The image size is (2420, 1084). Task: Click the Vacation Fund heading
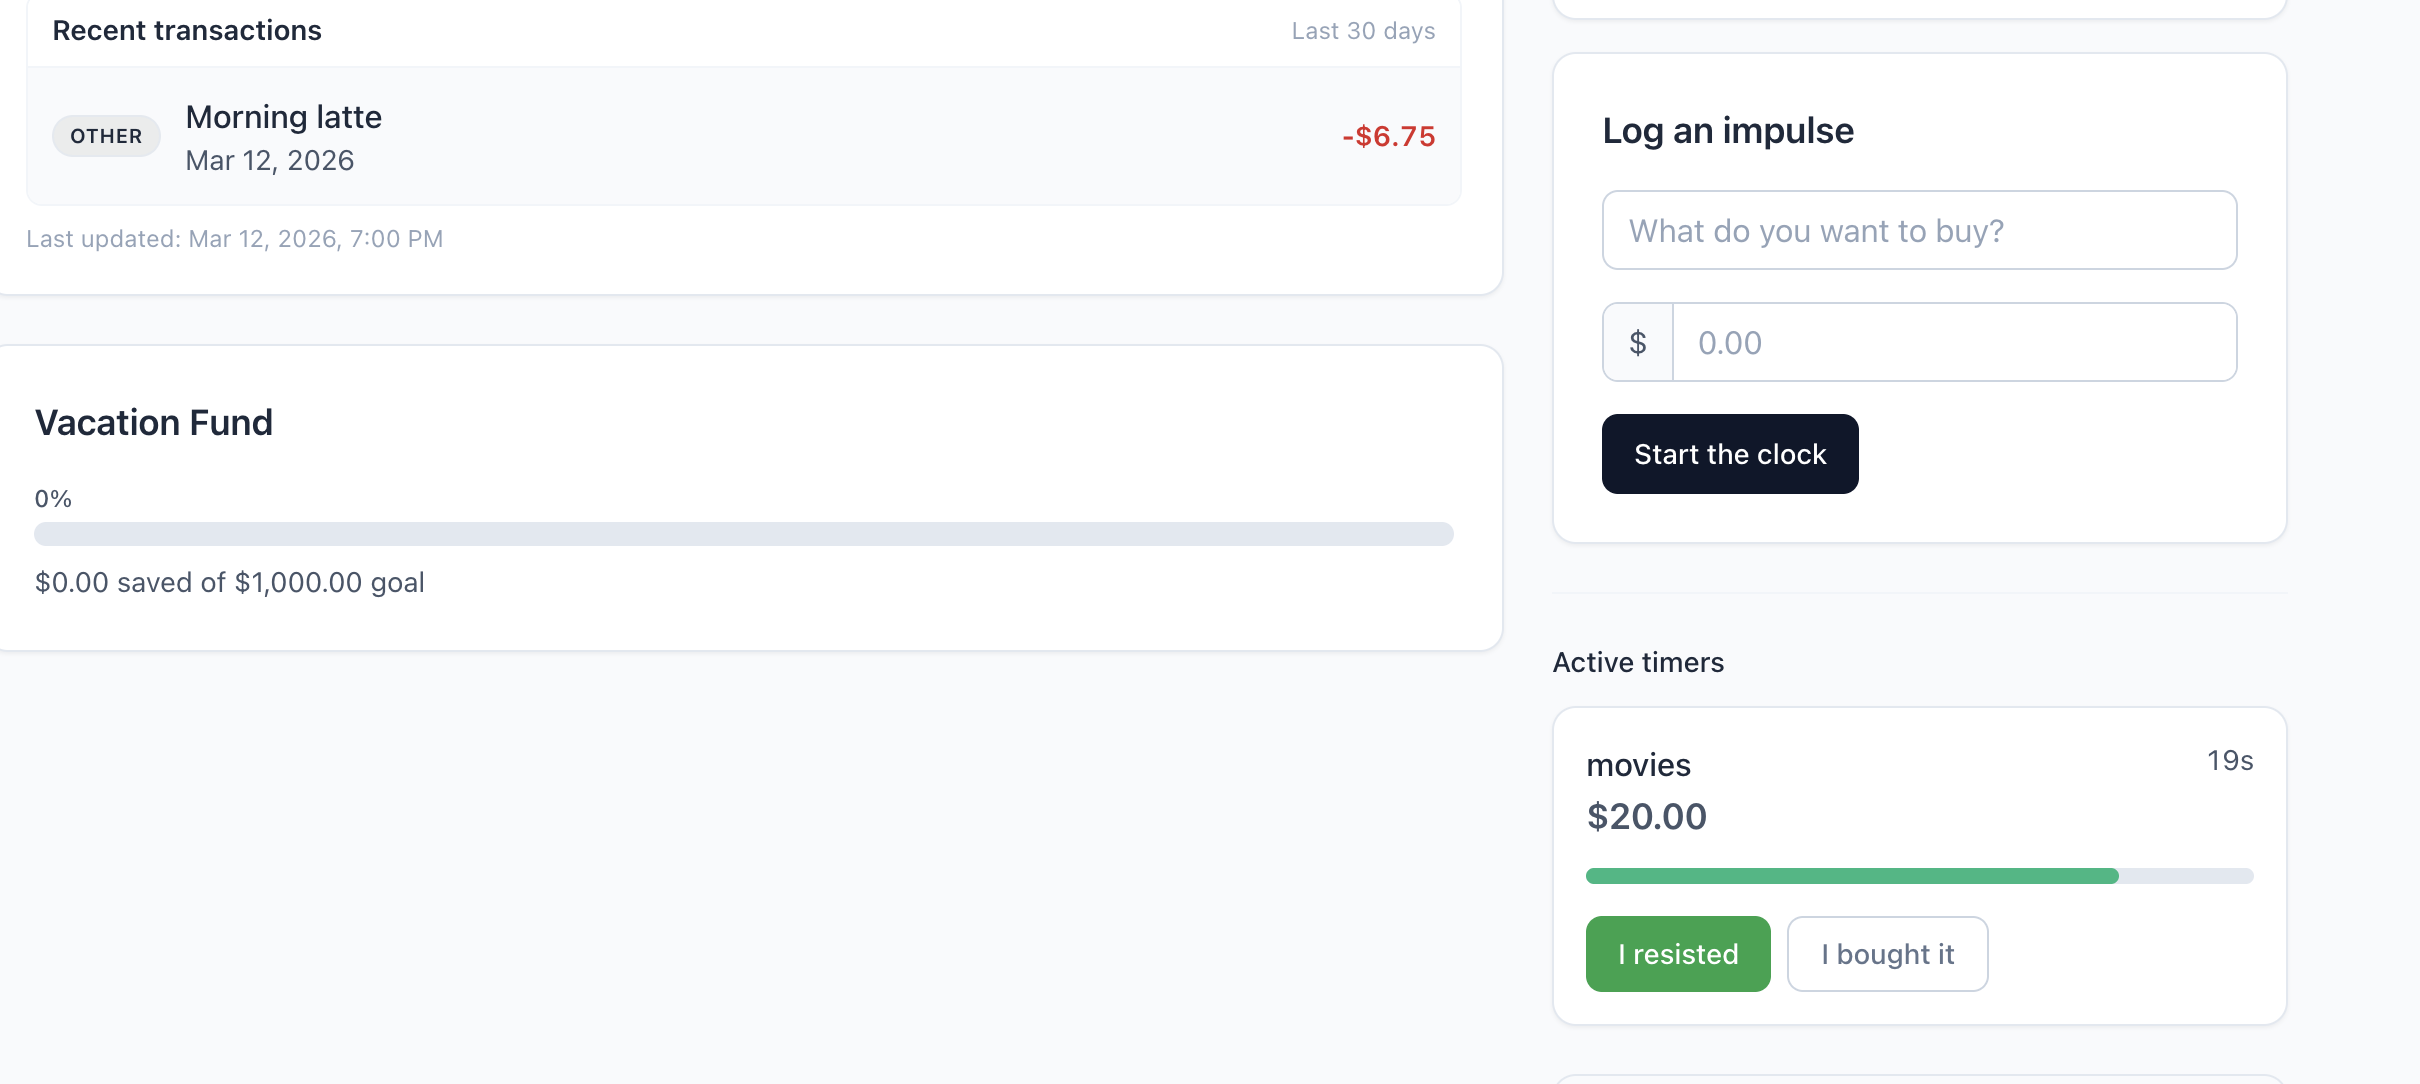coord(154,422)
